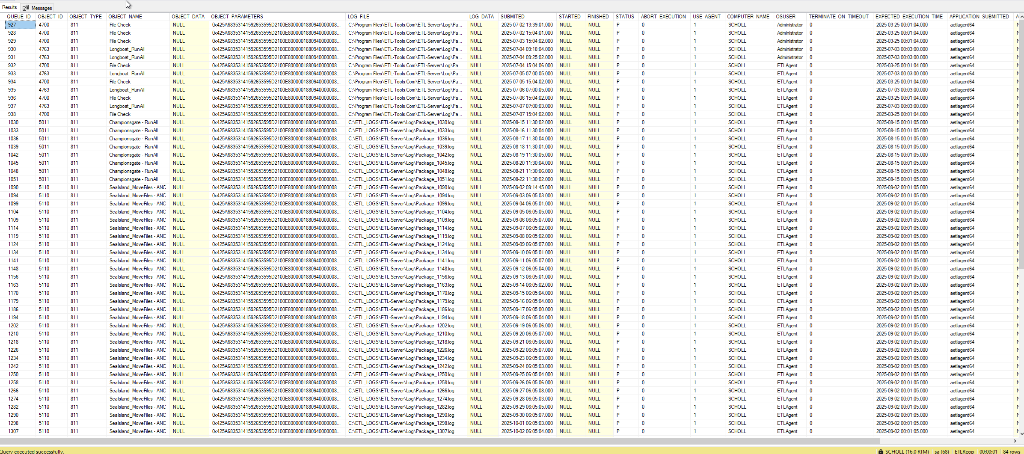Viewport: 1024px width, 454px height.
Task: Select the ABORT EXECUTION column header
Action: point(665,16)
